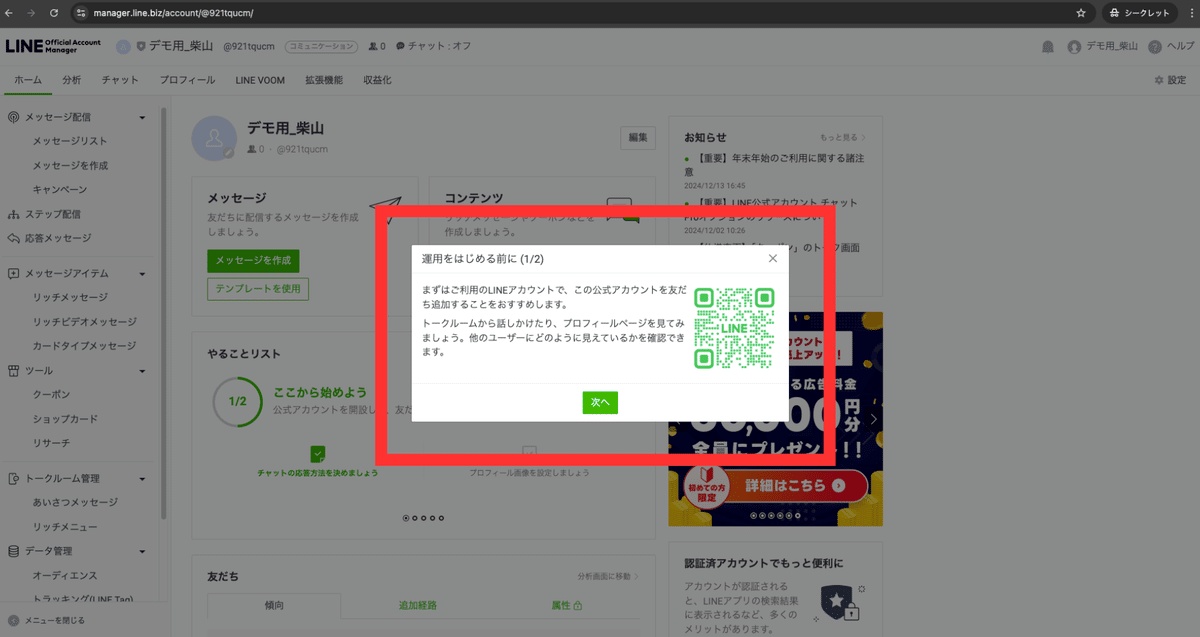Reload the browser page

53,13
